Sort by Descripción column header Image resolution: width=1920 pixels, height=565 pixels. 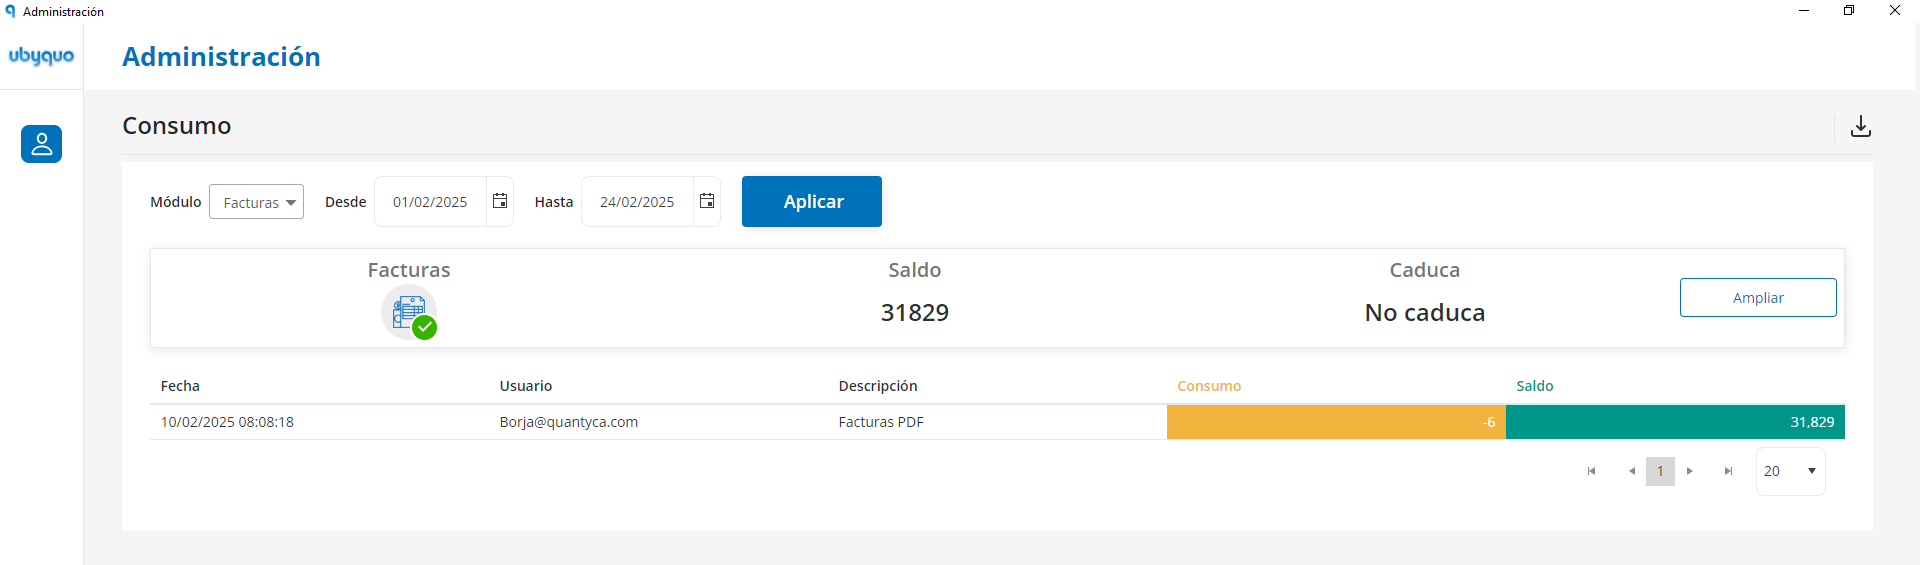(x=878, y=386)
